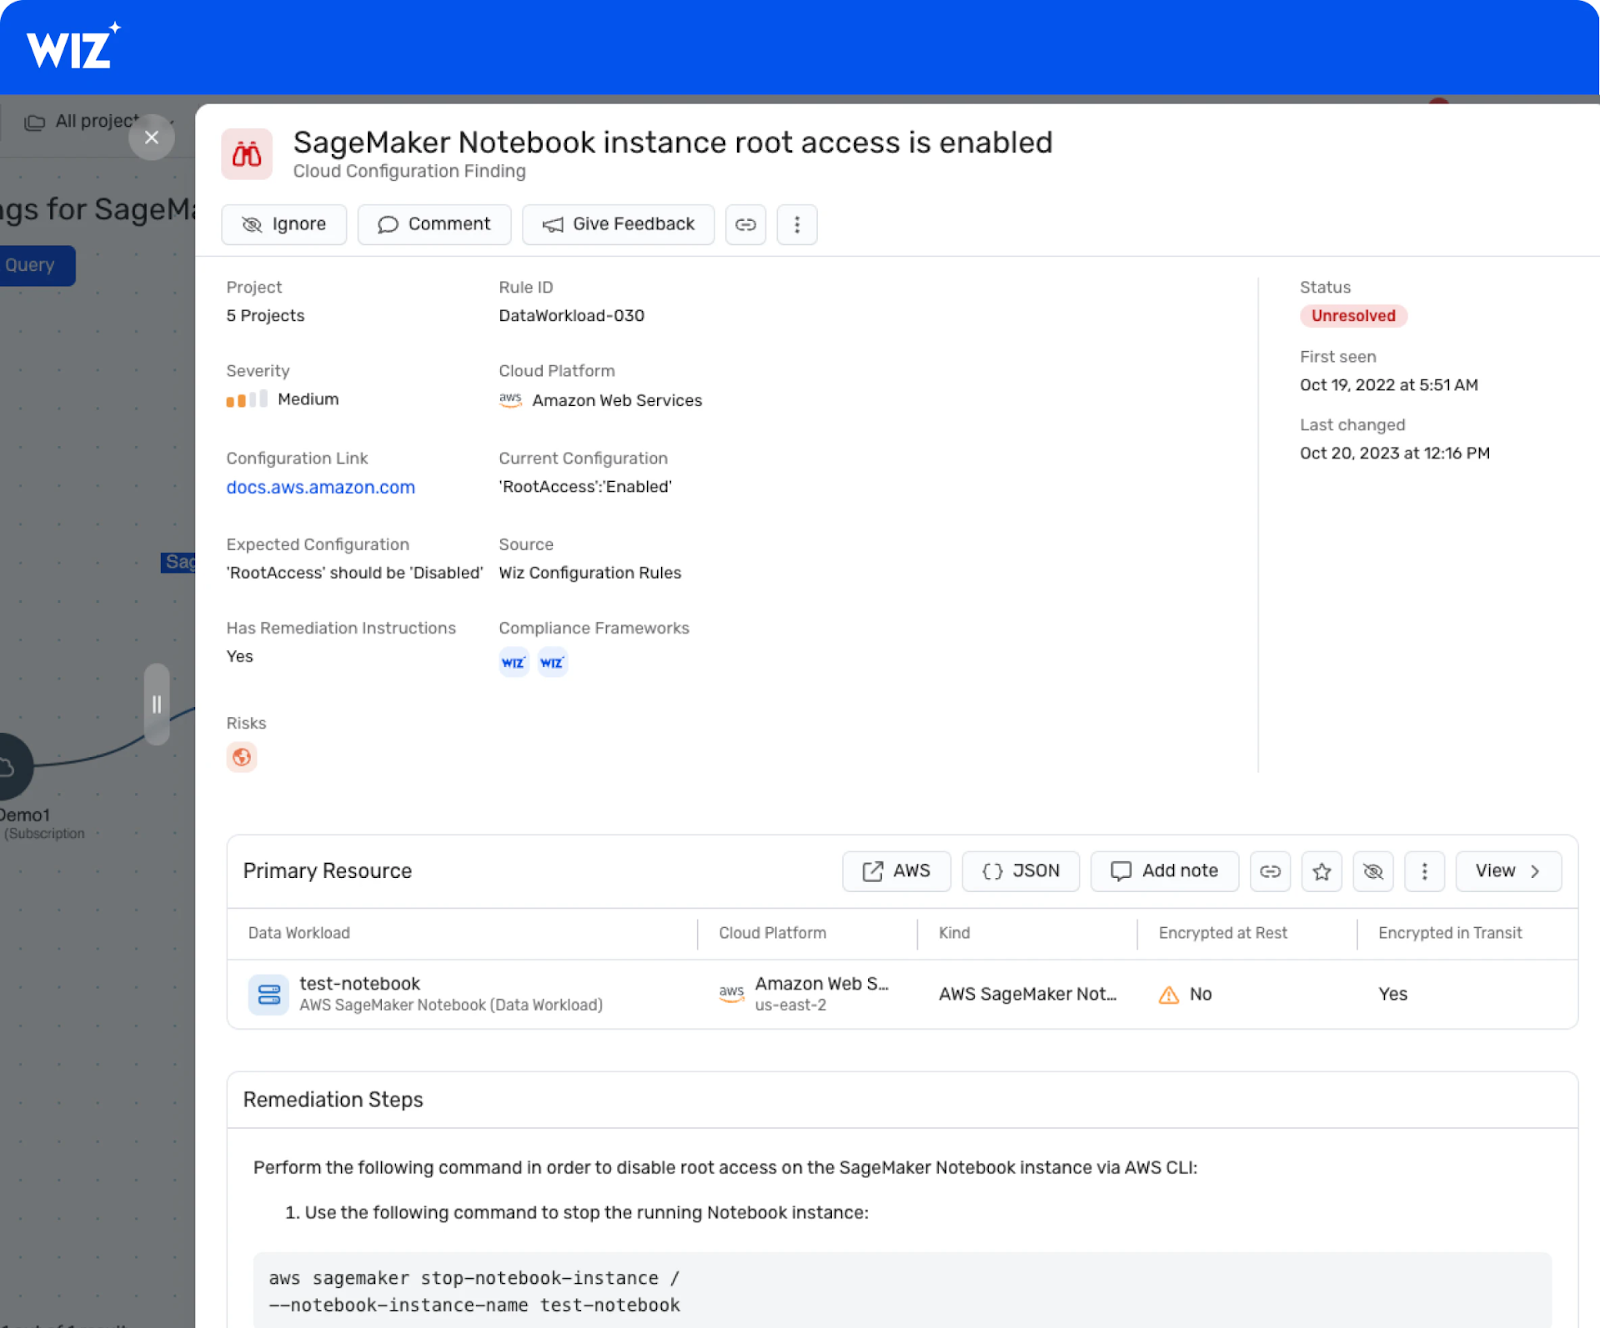
Task: Click the 'RootAccess':'Enabled' current configuration value
Action: [585, 487]
